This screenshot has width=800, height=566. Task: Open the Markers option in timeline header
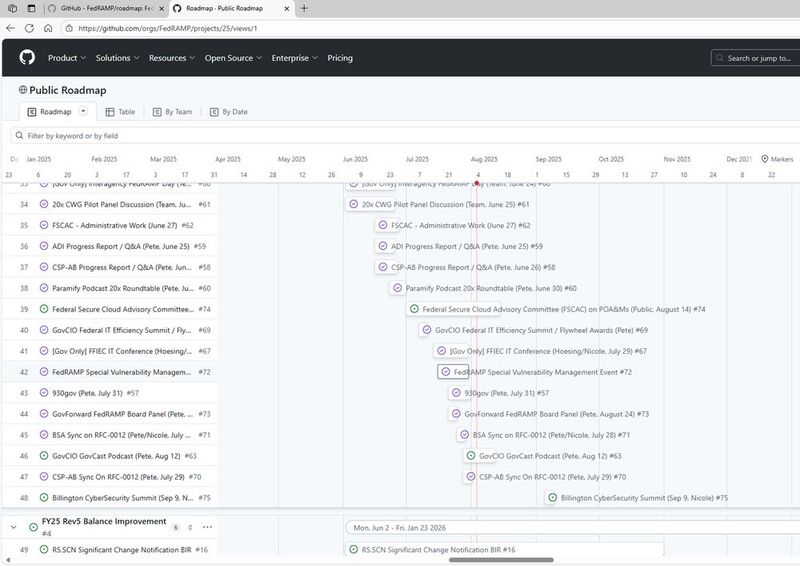[x=777, y=159]
